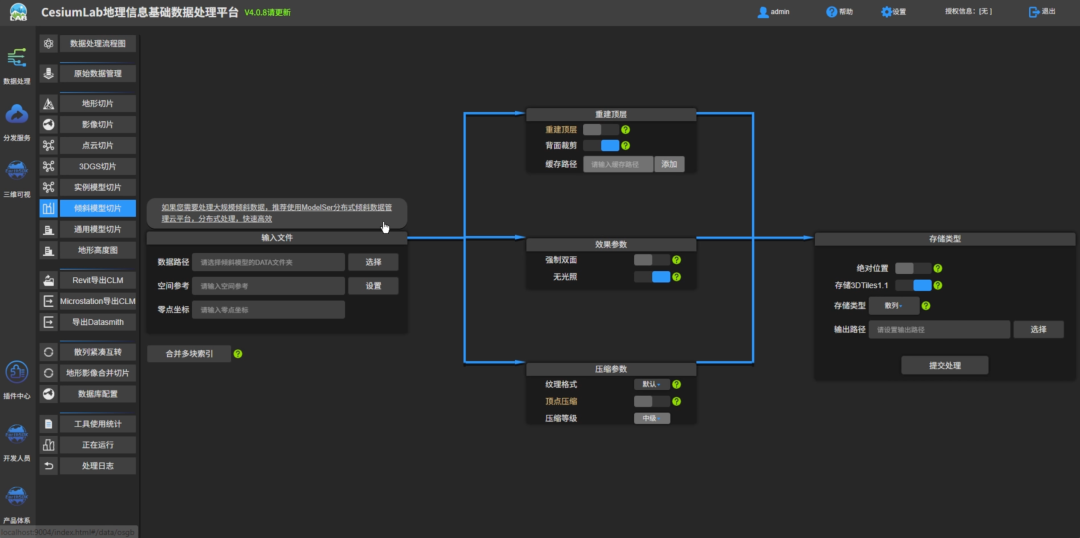1080x538 pixels.
Task: Click the icon beside 点云切片
Action: [48, 145]
